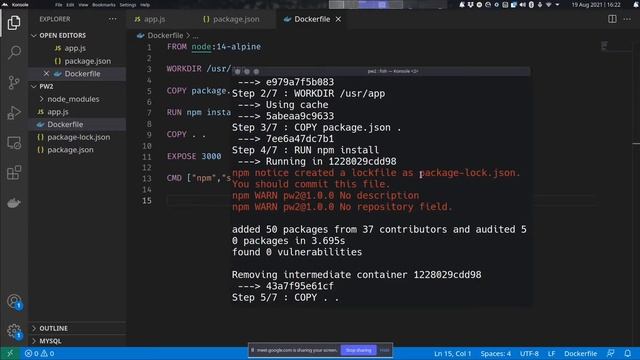Screen dimensions: 640x360
Task: Click the Dockerfile breadcrumb label
Action: click(x=165, y=36)
